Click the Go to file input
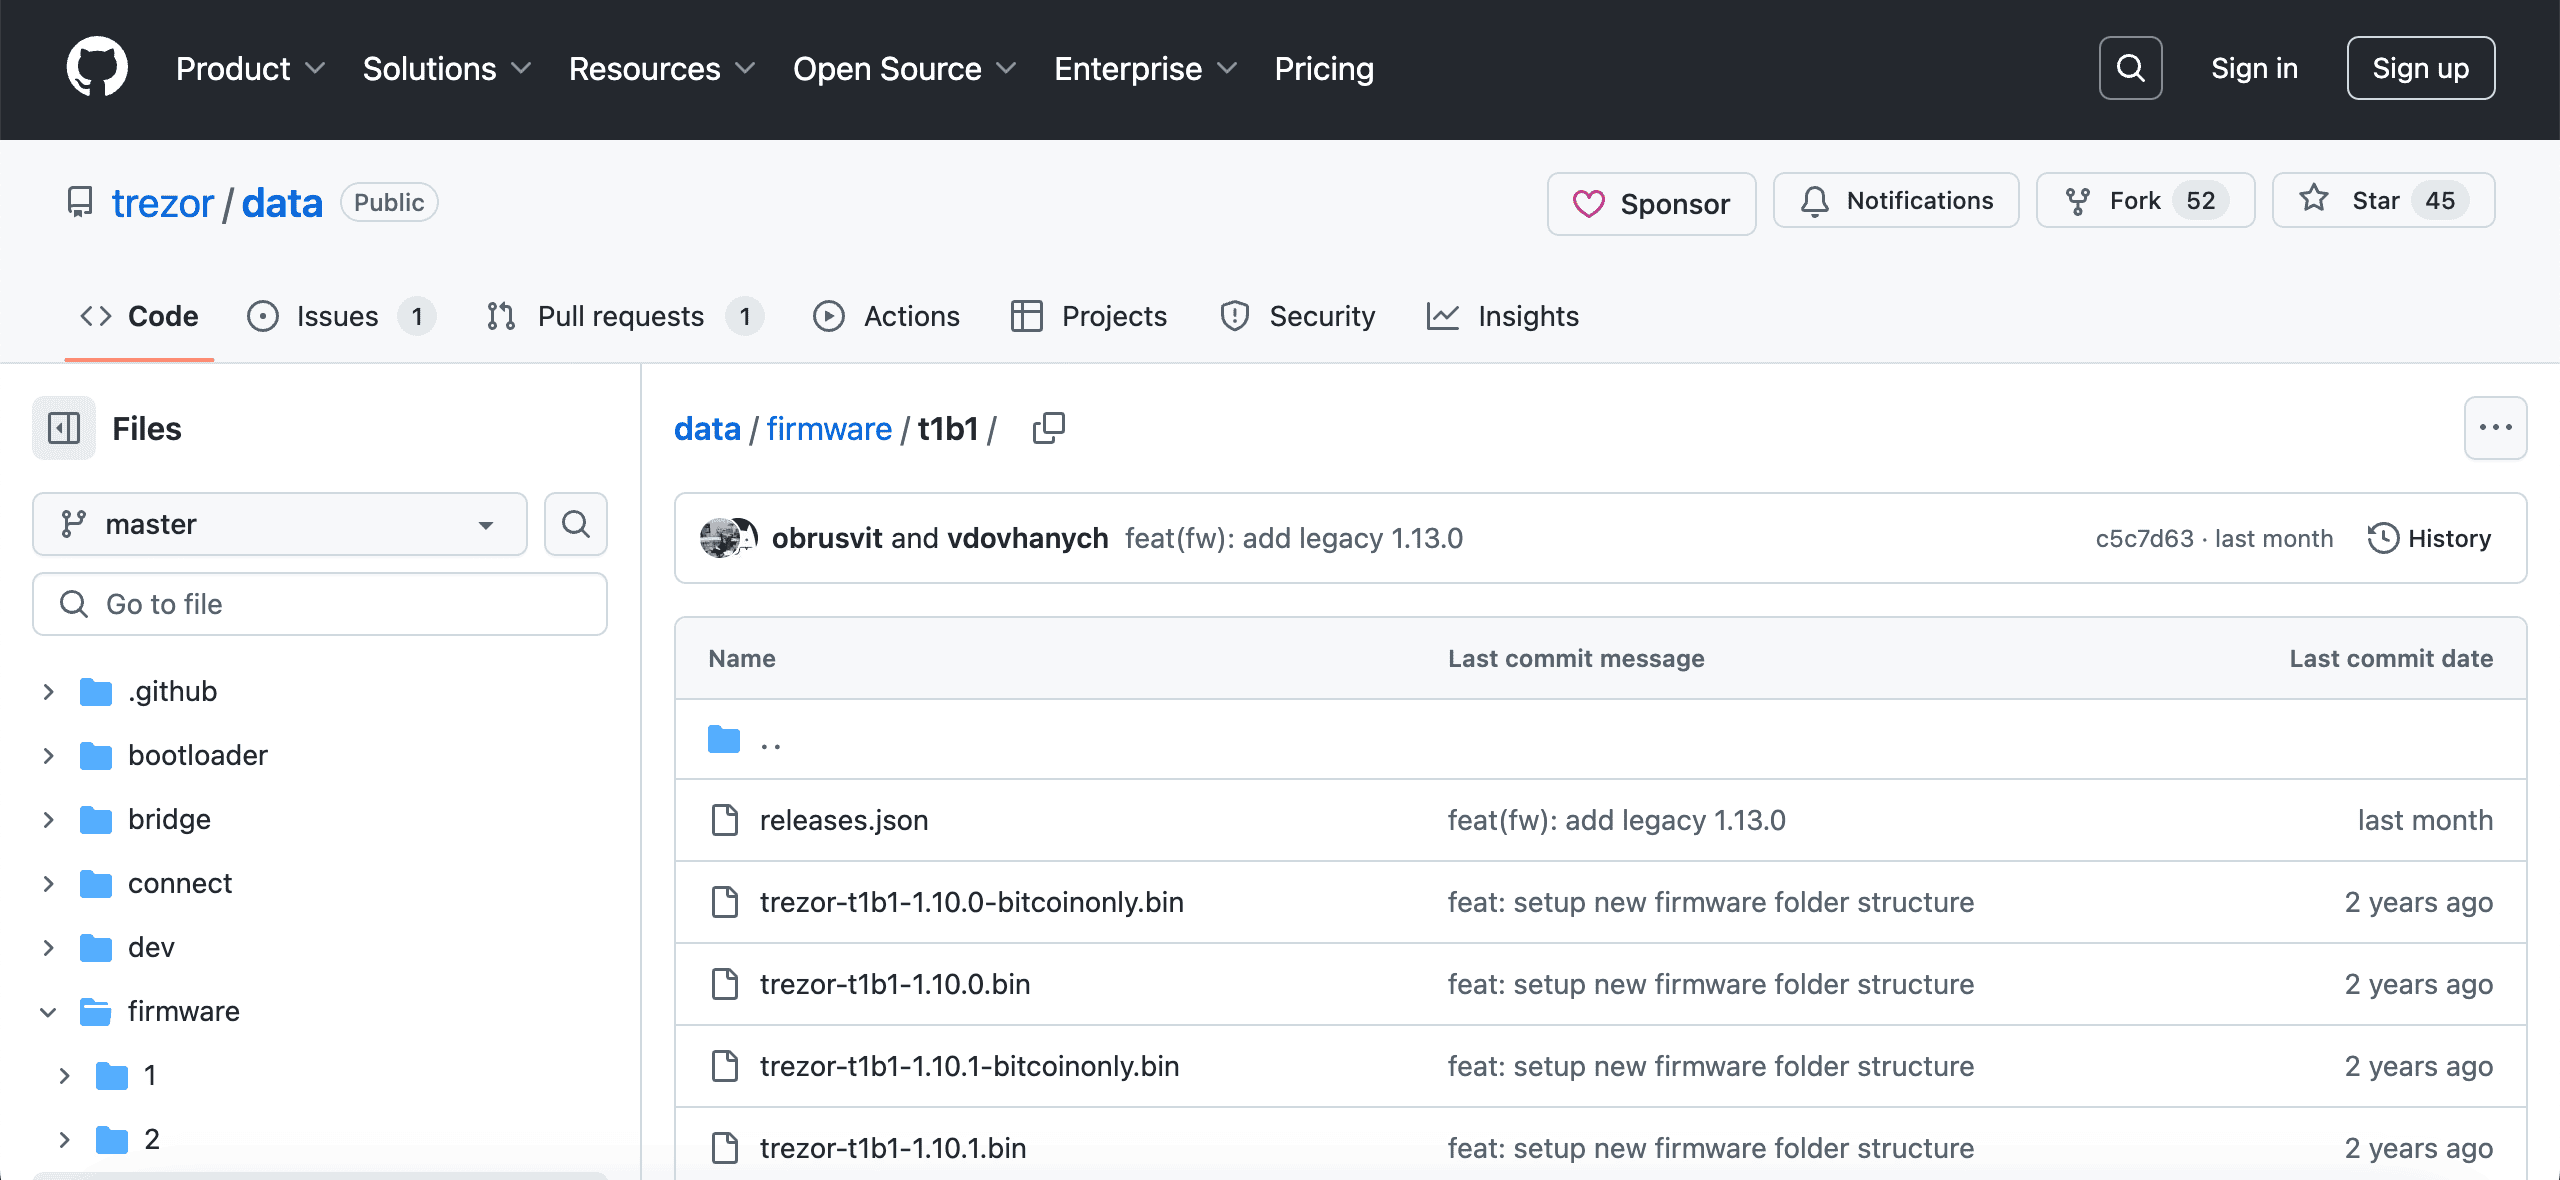This screenshot has height=1180, width=2560. pyautogui.click(x=320, y=604)
